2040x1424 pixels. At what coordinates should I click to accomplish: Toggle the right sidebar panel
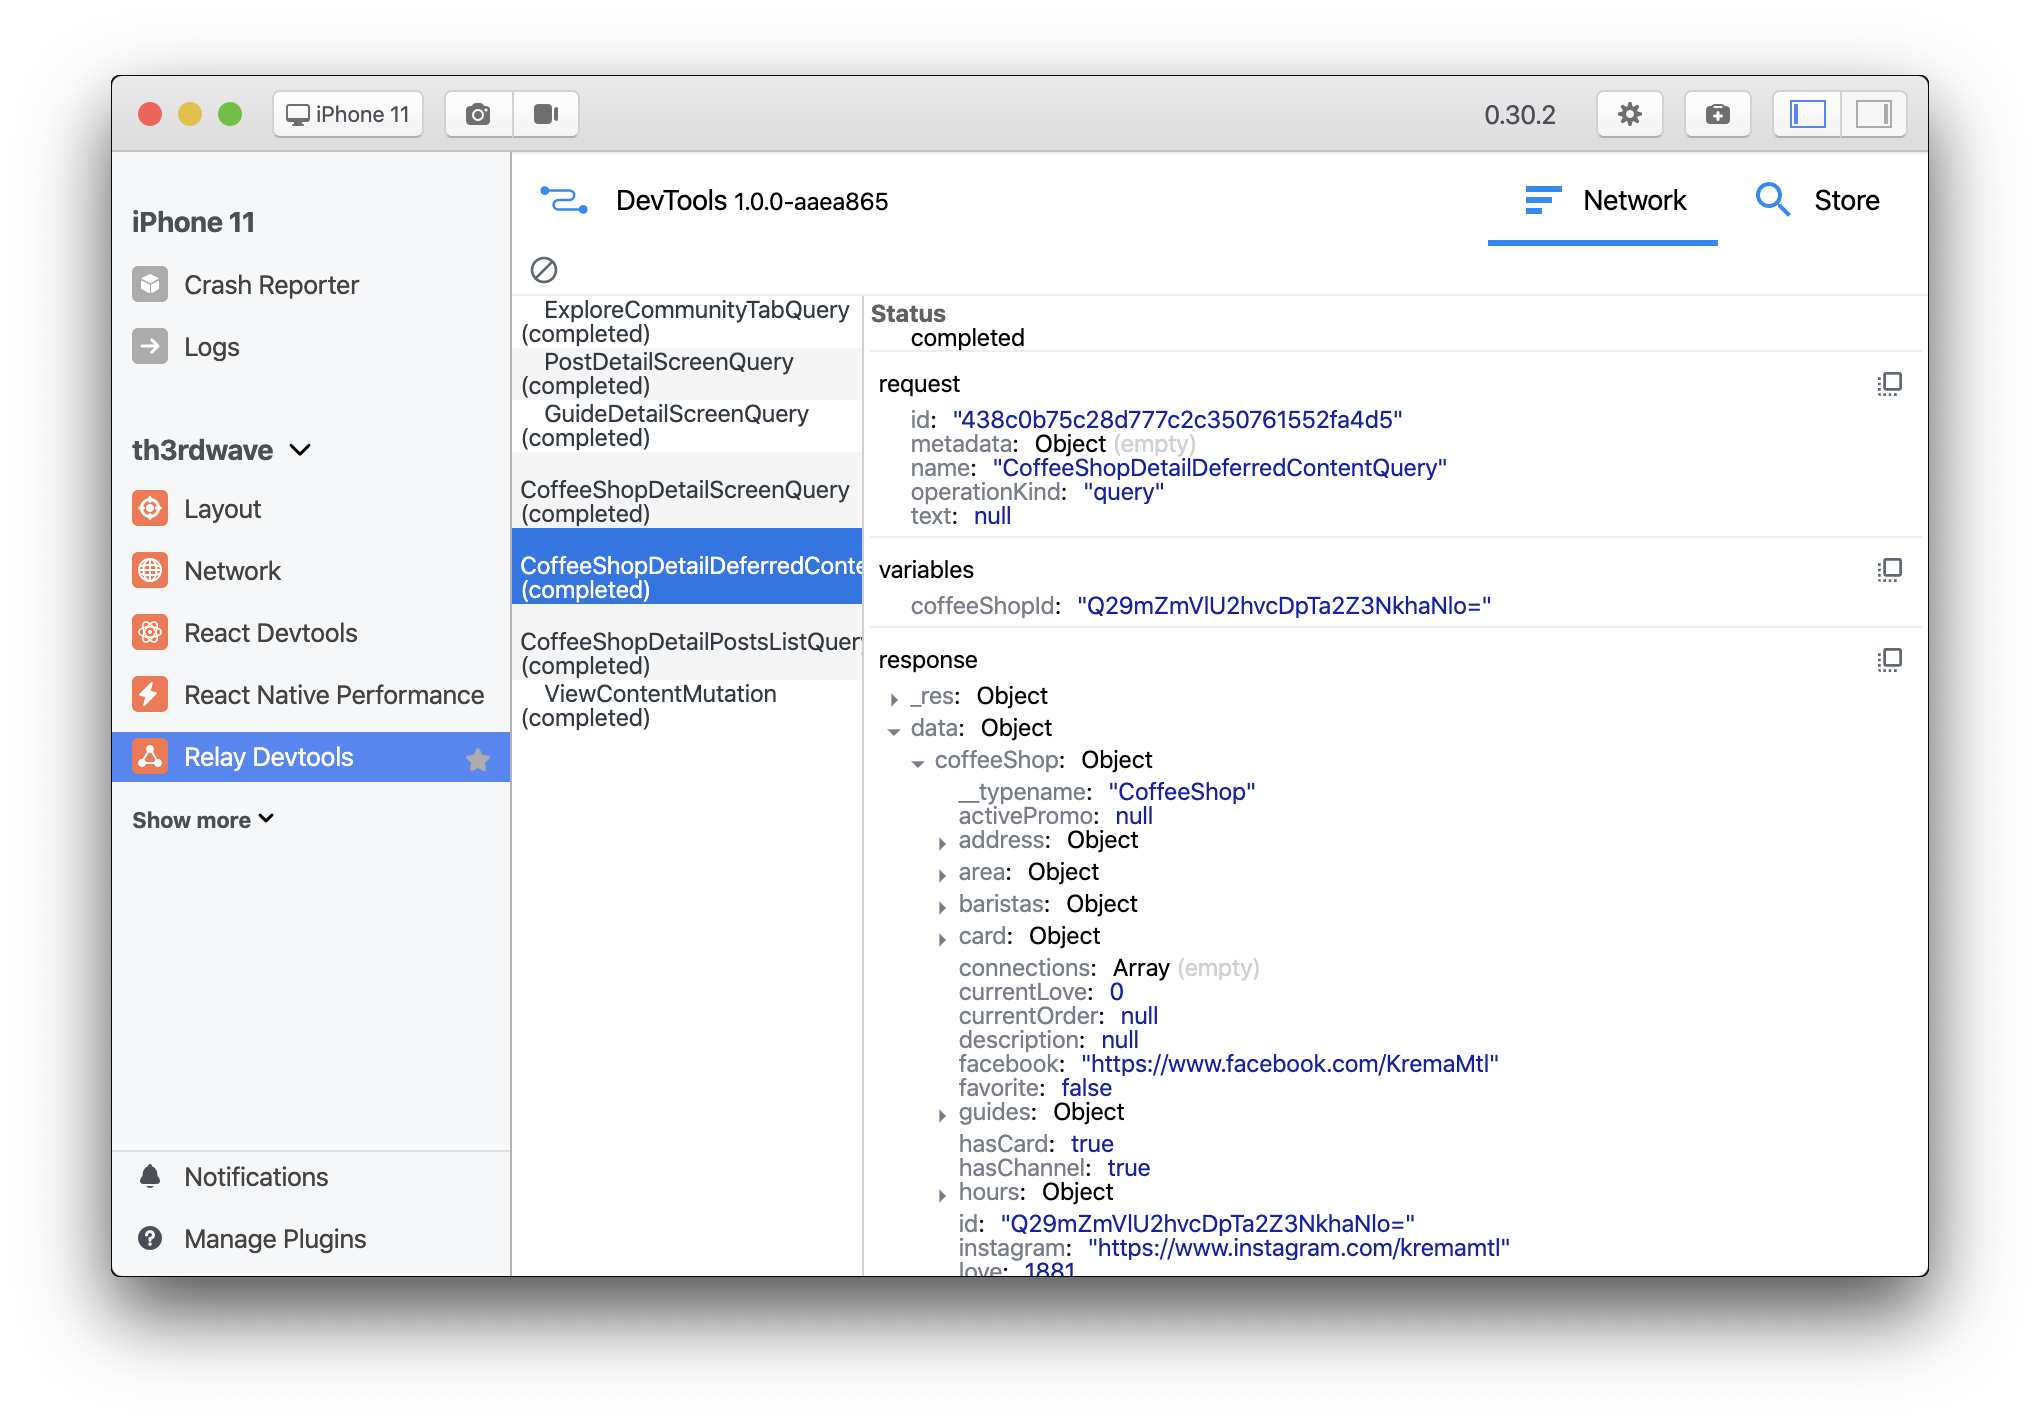tap(1873, 114)
